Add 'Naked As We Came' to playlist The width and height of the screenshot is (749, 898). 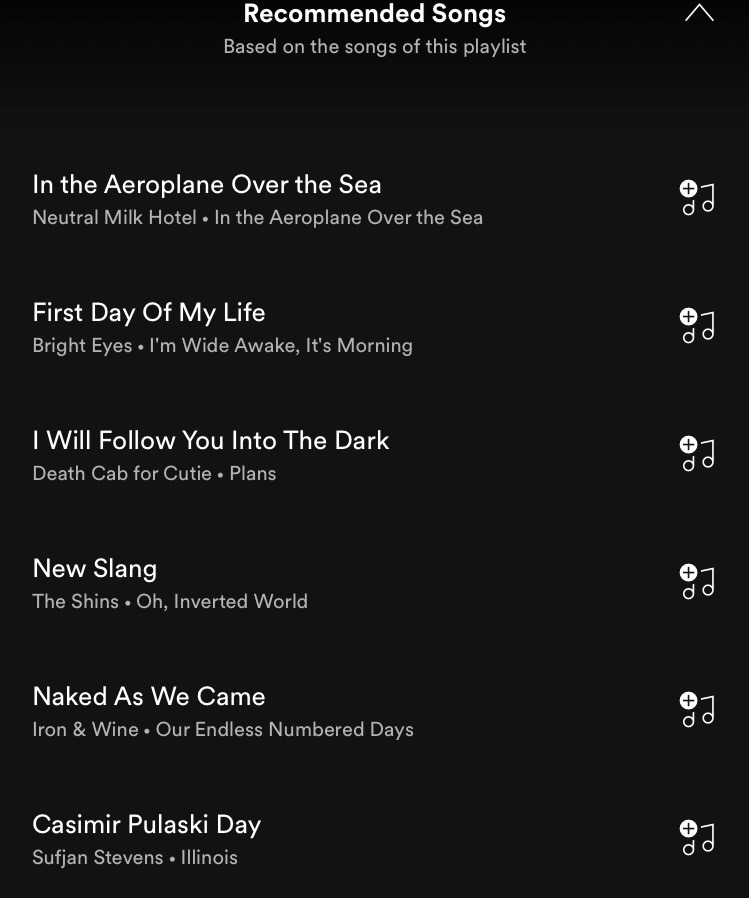[697, 710]
